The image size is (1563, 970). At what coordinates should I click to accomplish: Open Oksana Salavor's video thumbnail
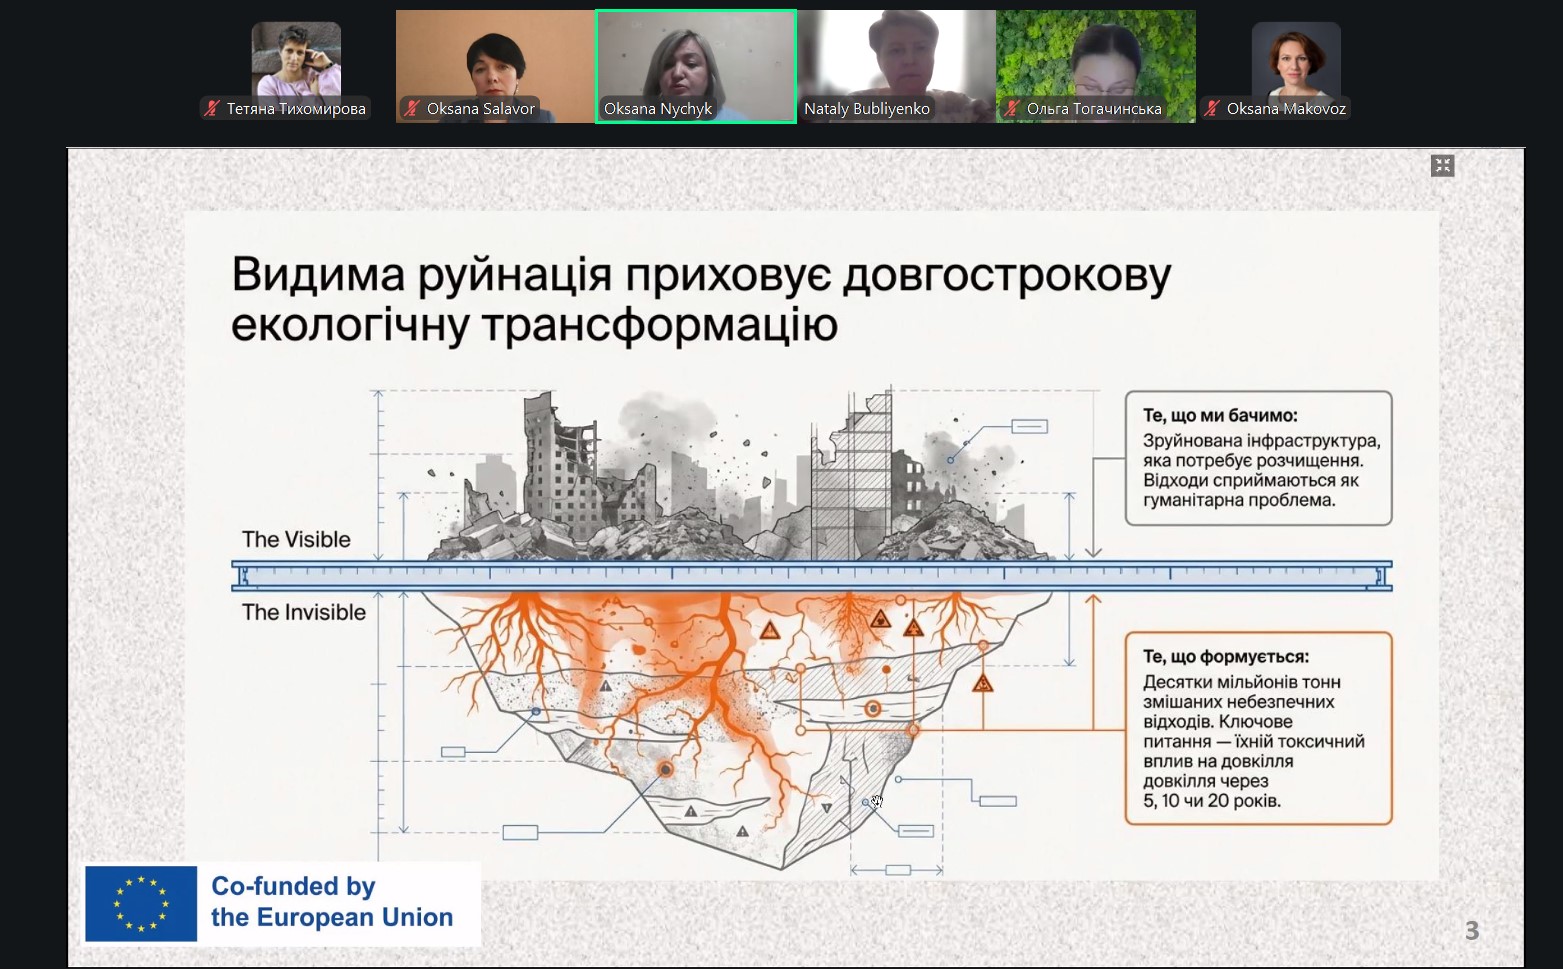[496, 67]
